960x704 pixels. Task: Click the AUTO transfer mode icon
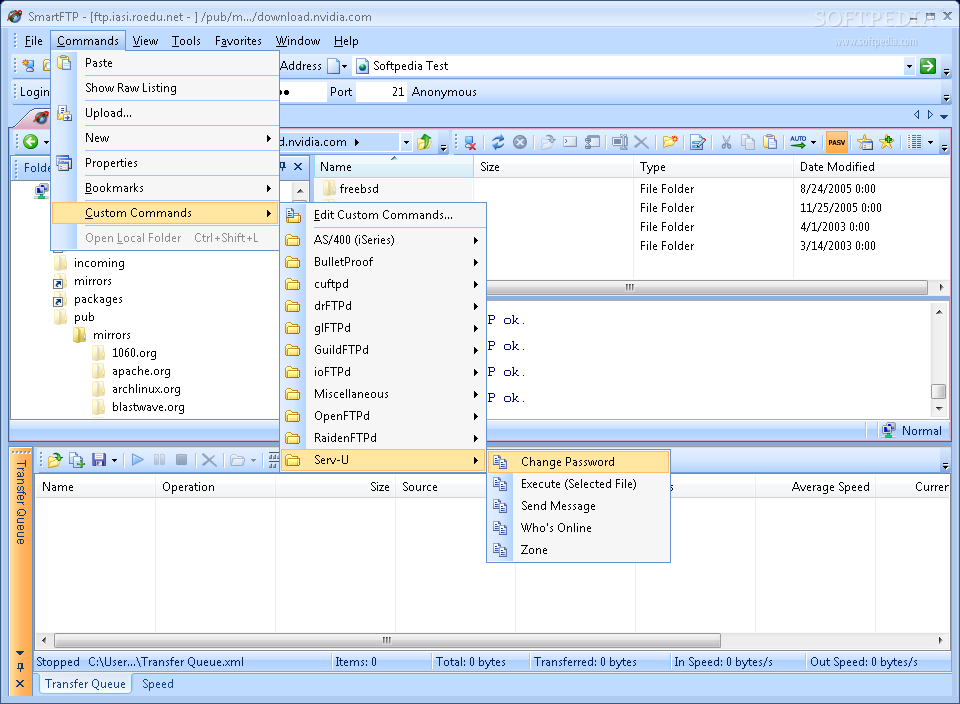tap(798, 143)
